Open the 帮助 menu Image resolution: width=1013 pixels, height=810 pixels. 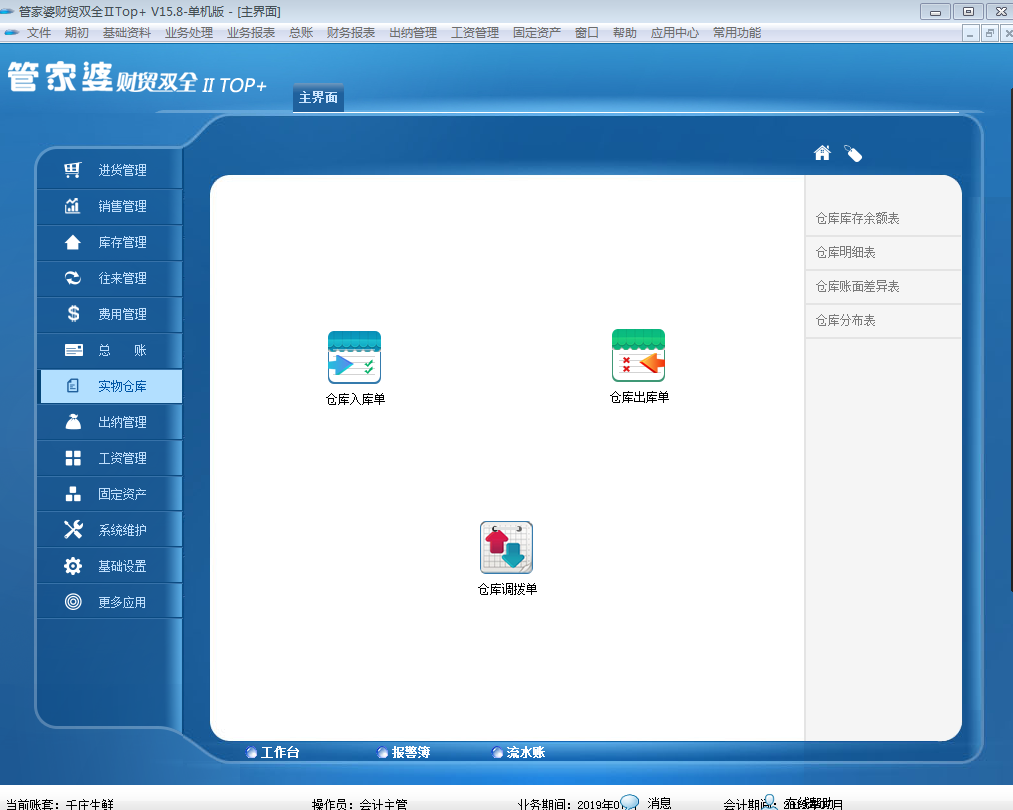pyautogui.click(x=625, y=32)
